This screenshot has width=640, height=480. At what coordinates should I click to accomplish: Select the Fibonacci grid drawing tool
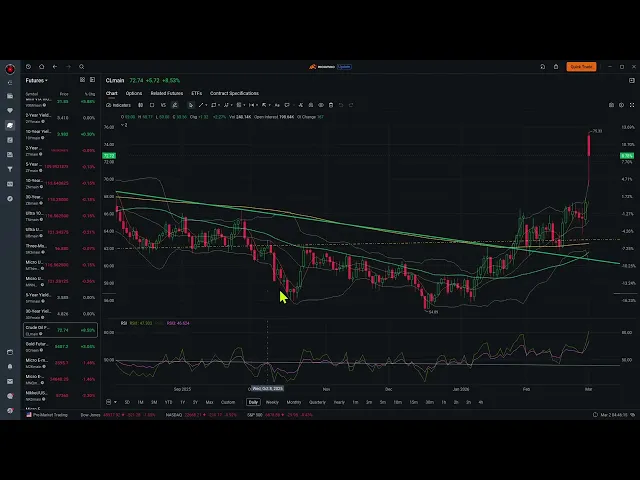239,105
